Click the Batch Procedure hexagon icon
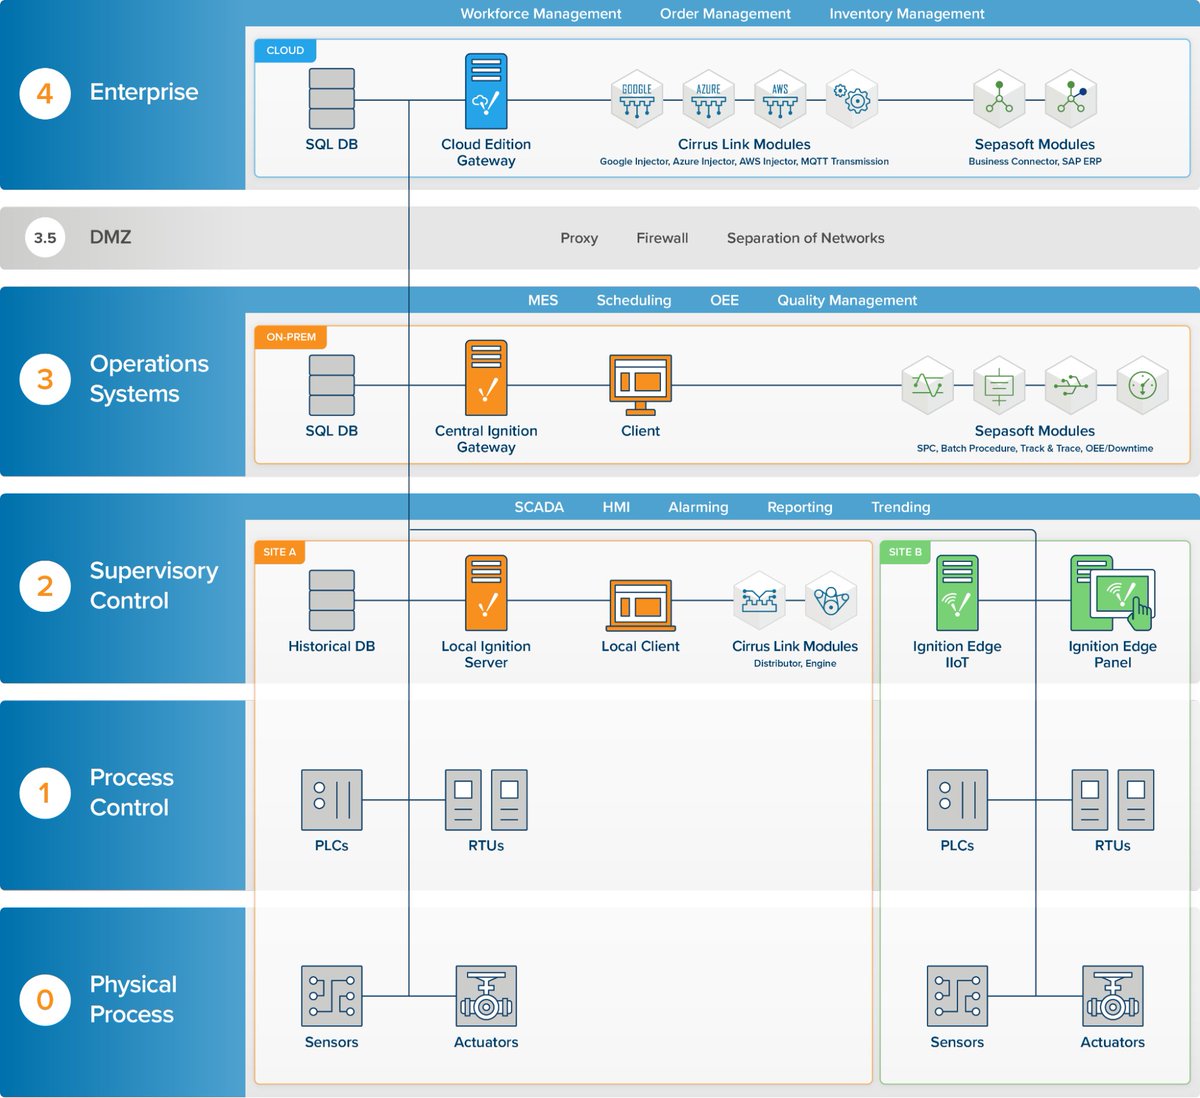 pyautogui.click(x=999, y=385)
